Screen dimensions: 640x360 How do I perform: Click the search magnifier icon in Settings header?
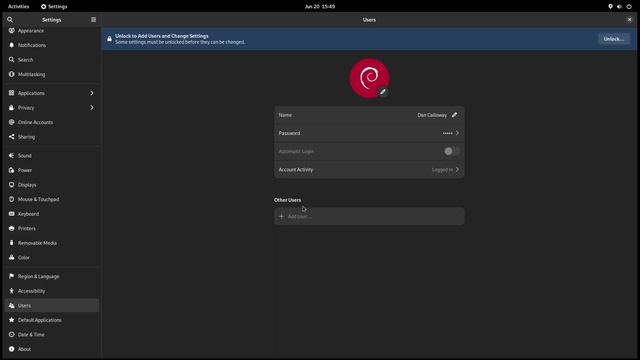tap(10, 20)
